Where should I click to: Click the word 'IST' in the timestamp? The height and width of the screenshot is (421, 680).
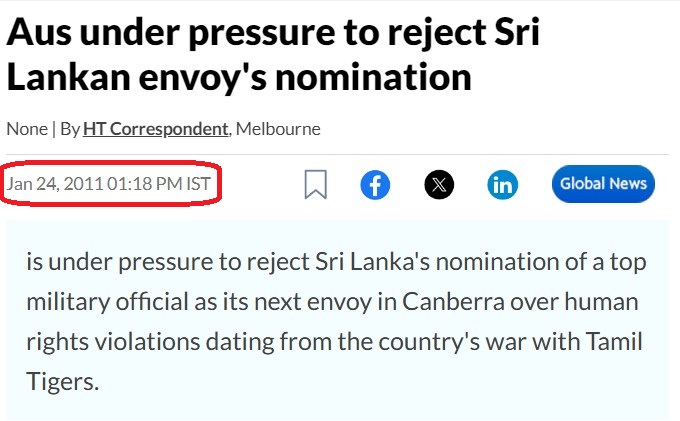(199, 184)
